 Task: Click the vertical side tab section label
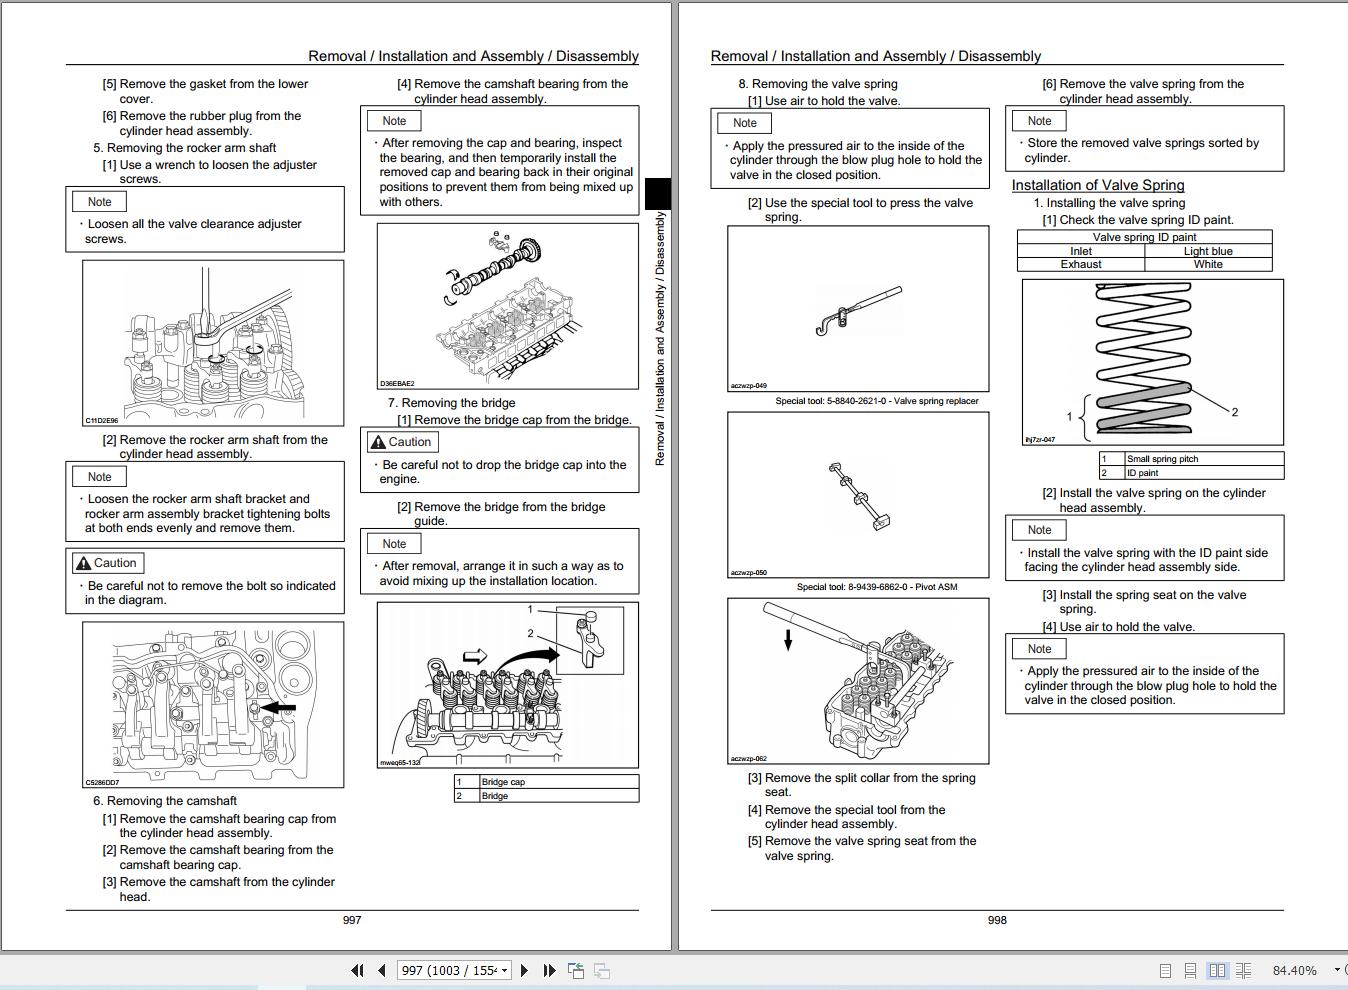[660, 340]
